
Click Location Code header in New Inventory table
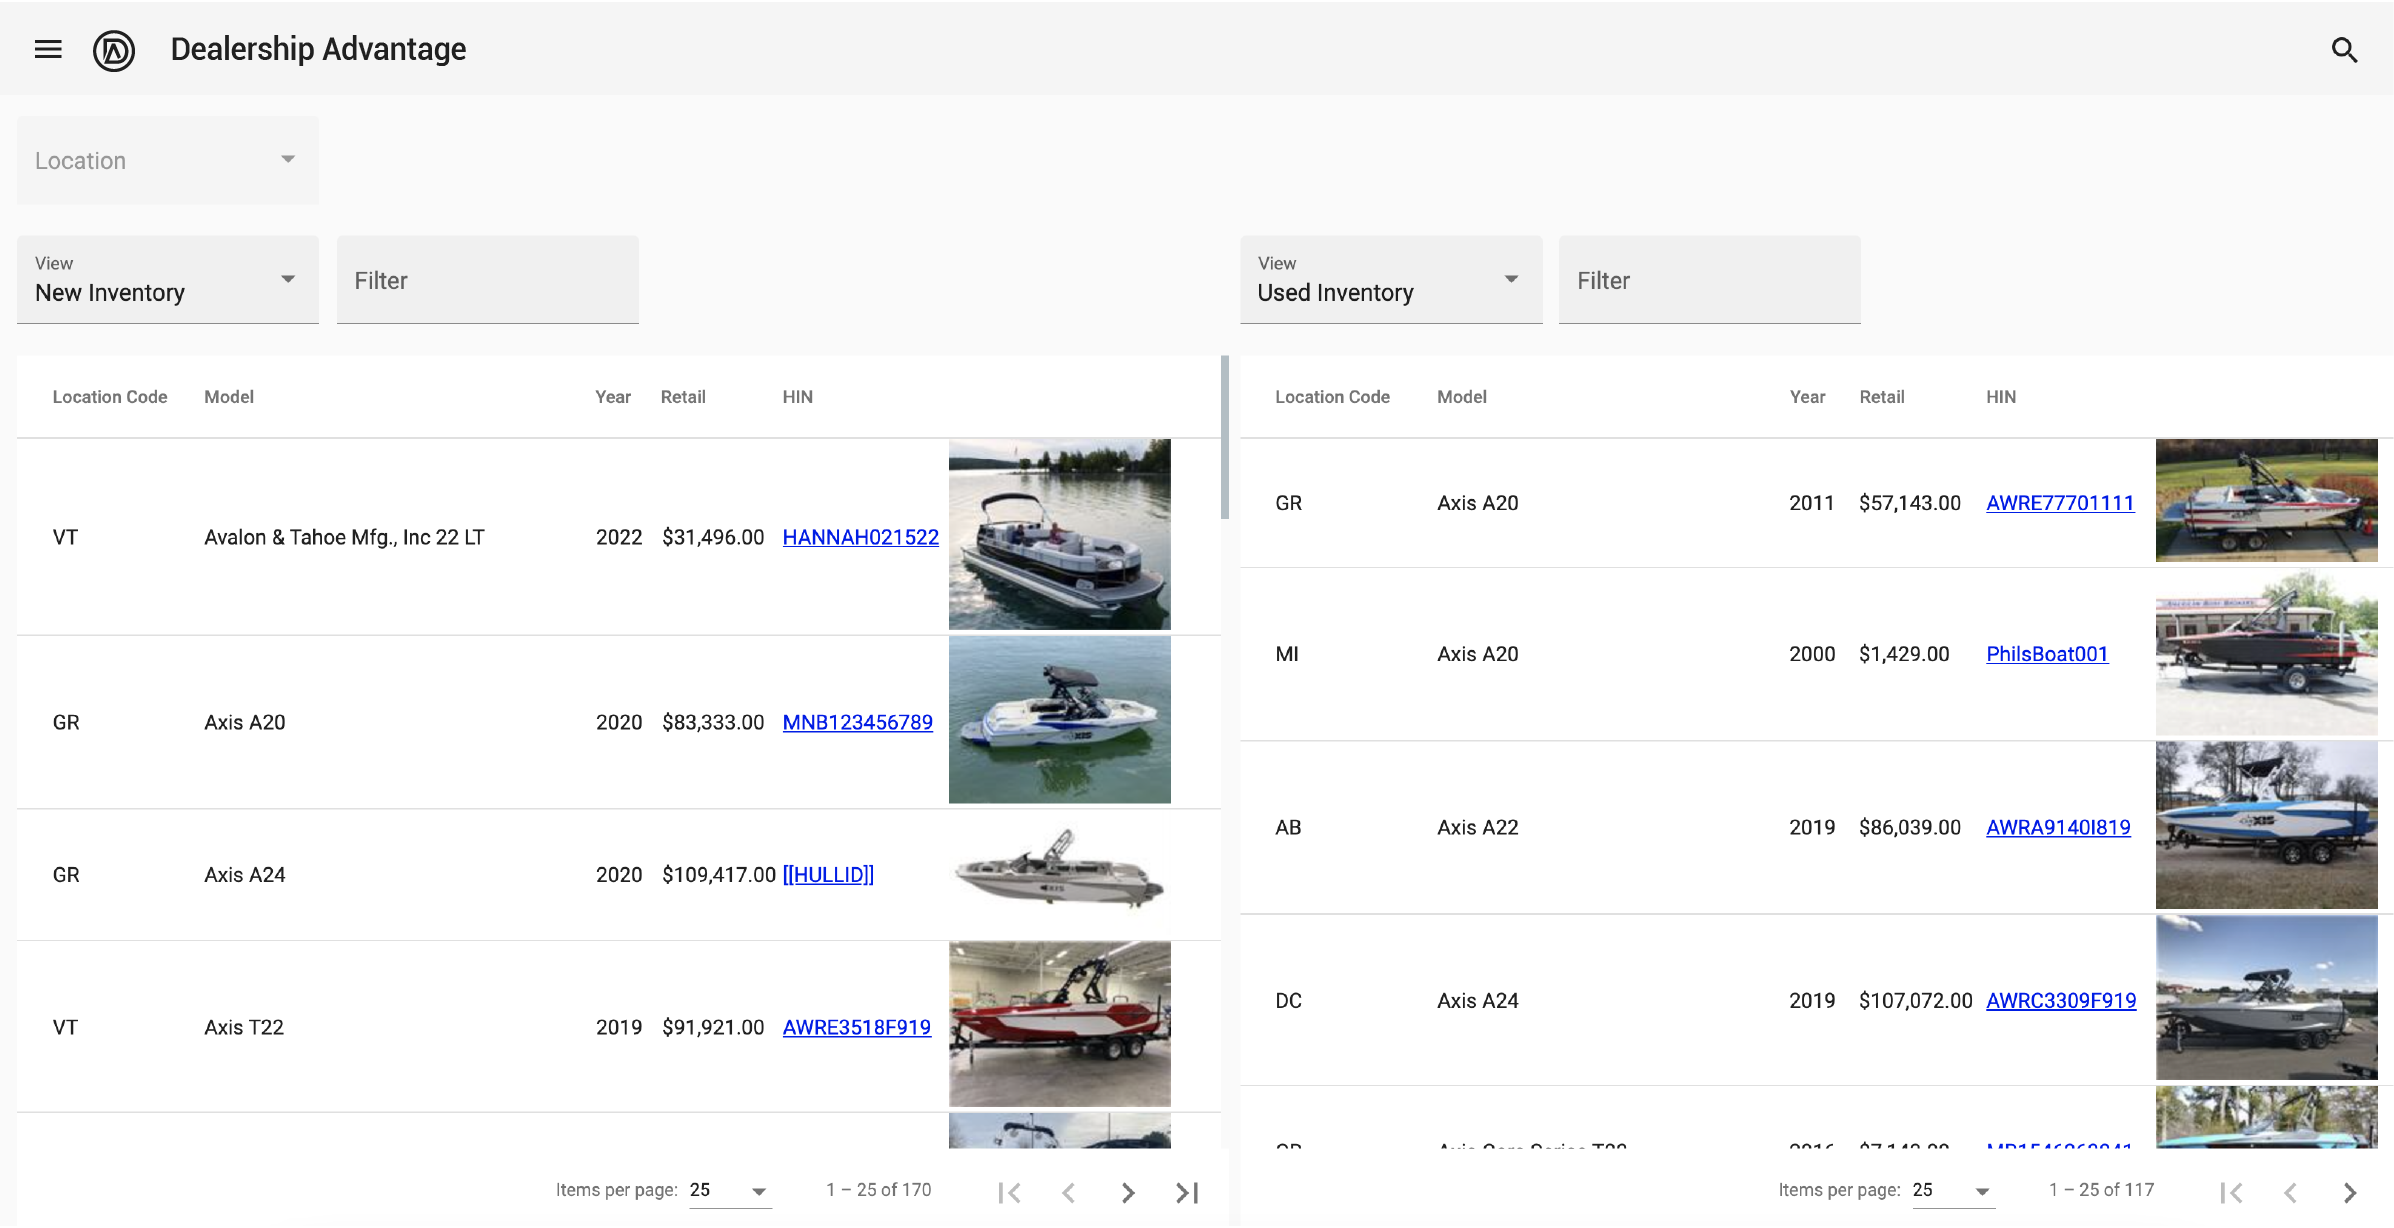[x=110, y=397]
